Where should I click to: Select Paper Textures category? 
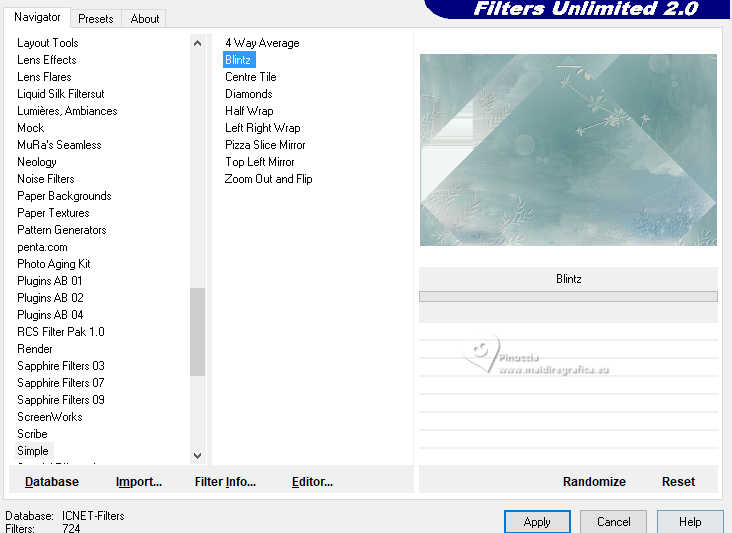click(x=53, y=213)
